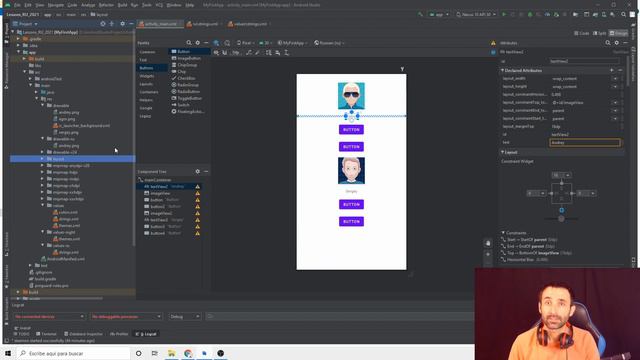Image resolution: width=640 pixels, height=360 pixels.
Task: Expand the layout folder arrow
Action: click(x=42, y=159)
